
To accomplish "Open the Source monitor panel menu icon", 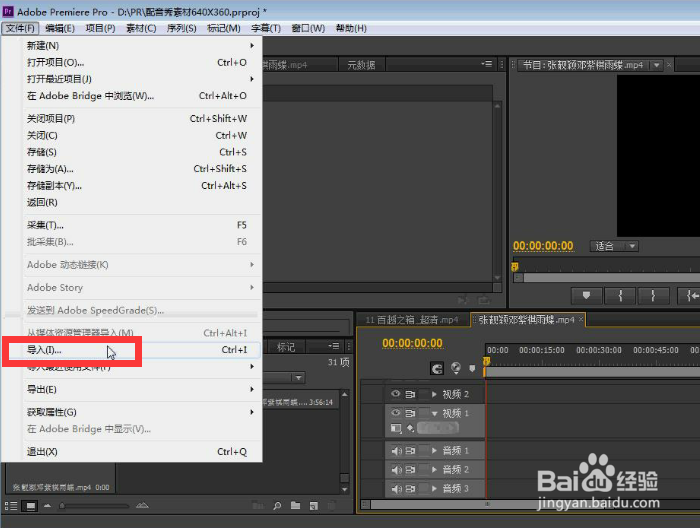I will pyautogui.click(x=487, y=64).
